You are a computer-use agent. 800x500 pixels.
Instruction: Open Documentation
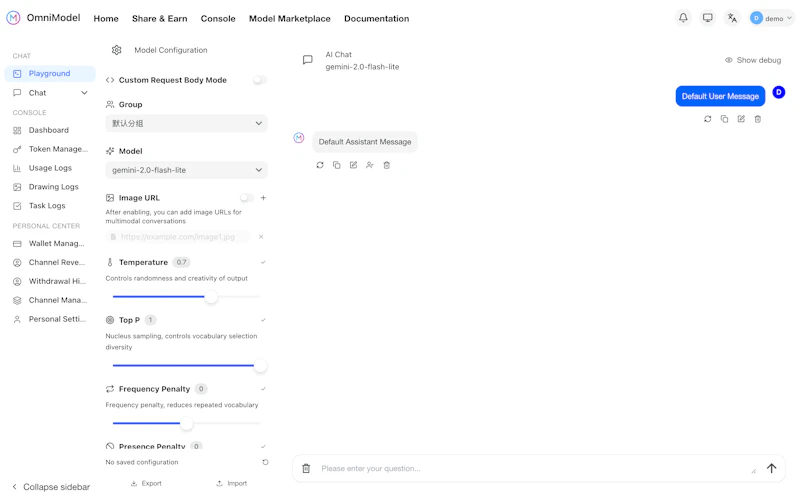click(377, 18)
